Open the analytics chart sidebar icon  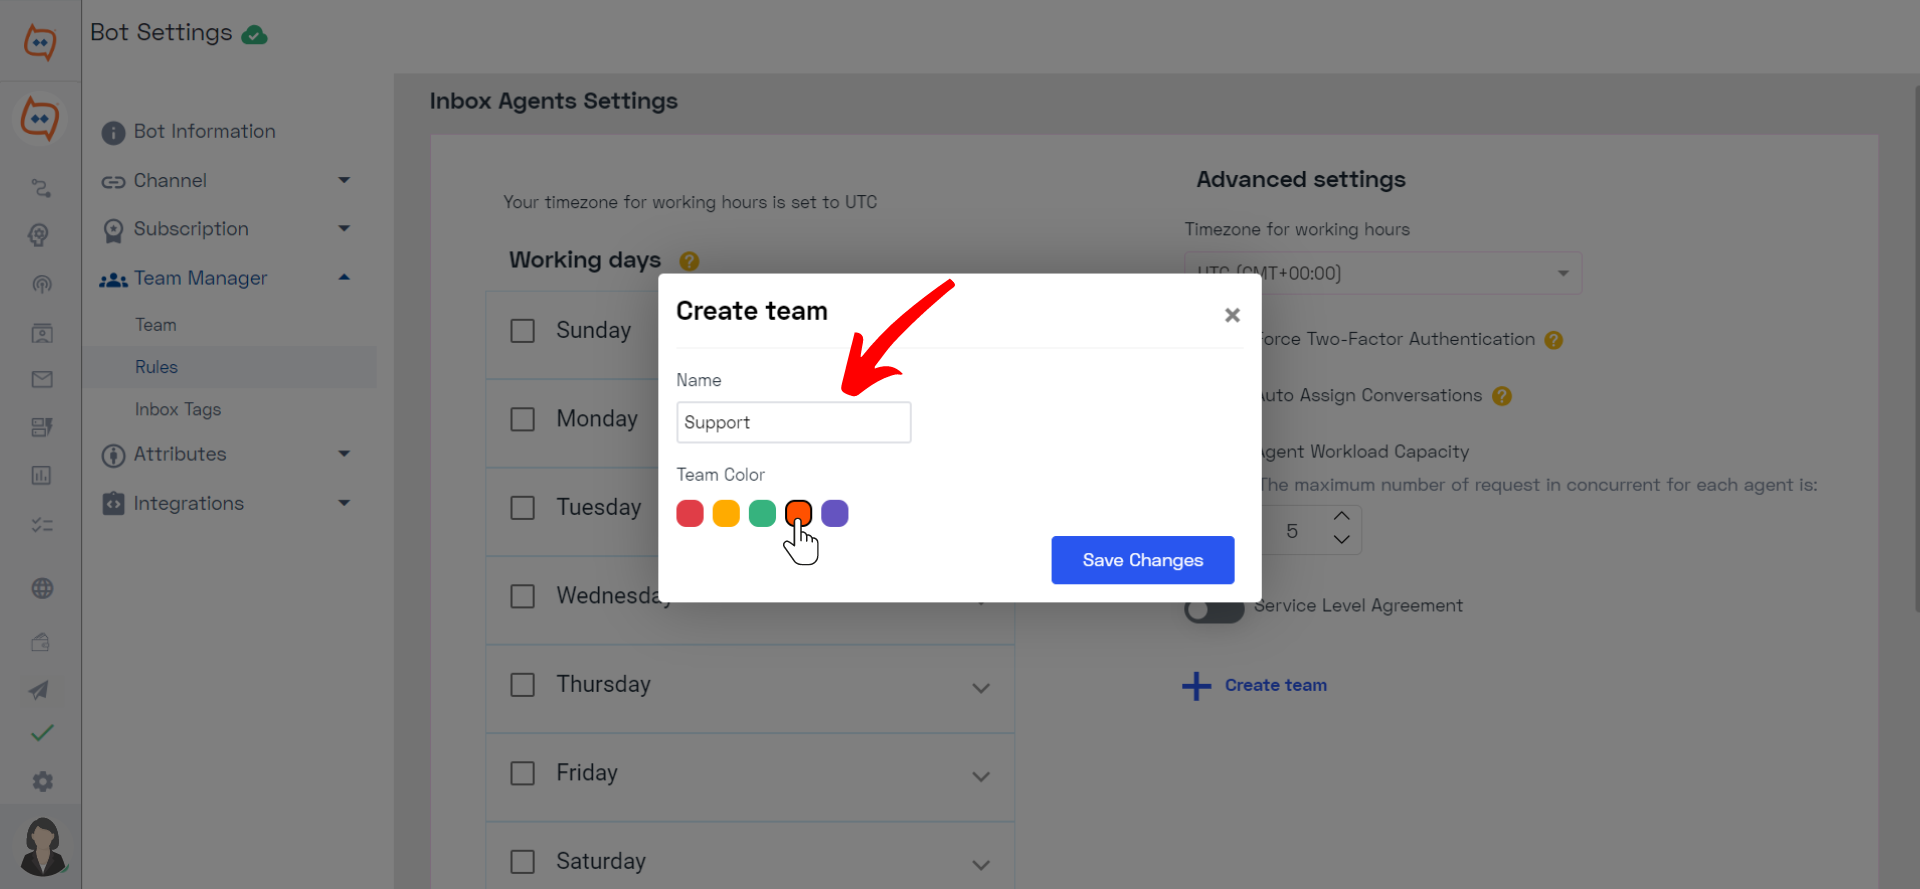click(x=42, y=475)
